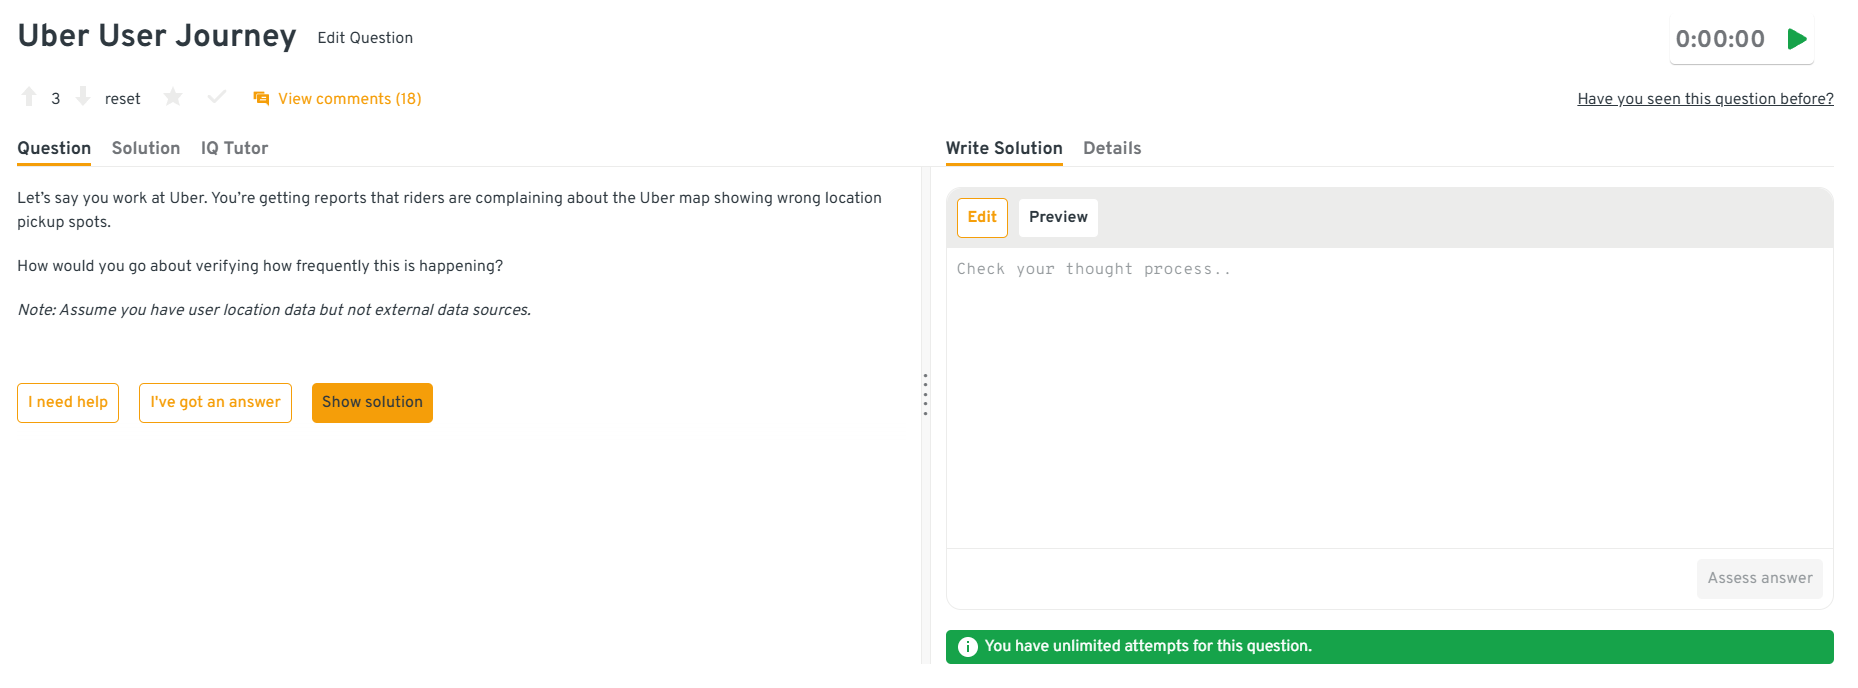This screenshot has width=1858, height=688.
Task: Click the Edit Question link
Action: click(x=365, y=38)
